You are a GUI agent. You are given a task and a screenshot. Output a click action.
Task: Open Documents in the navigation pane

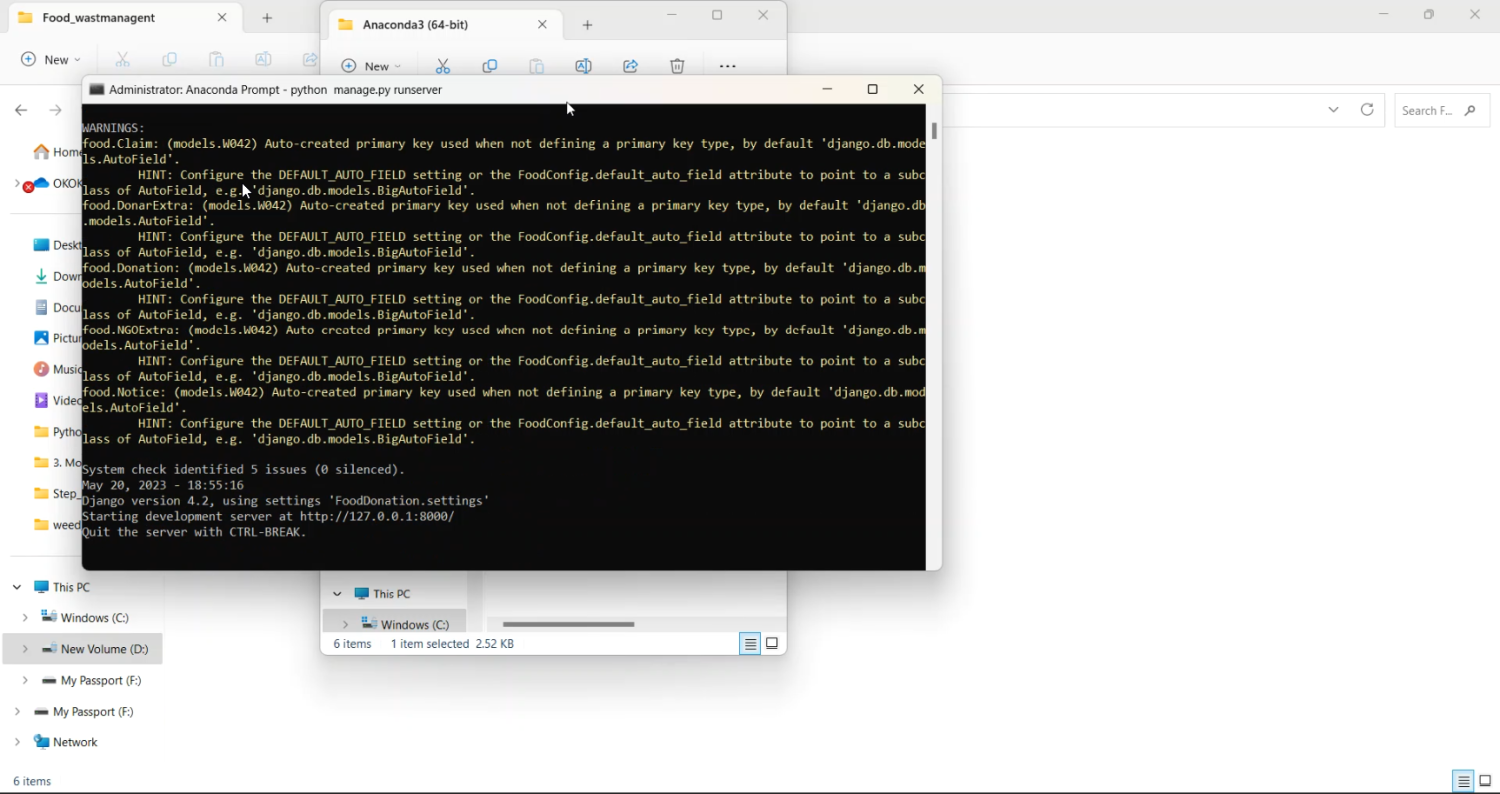point(59,308)
